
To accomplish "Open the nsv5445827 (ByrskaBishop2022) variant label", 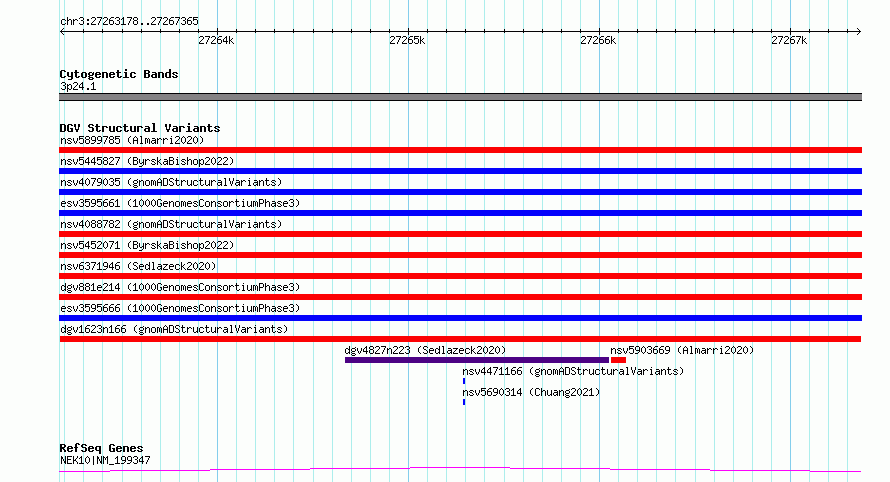I will (147, 161).
